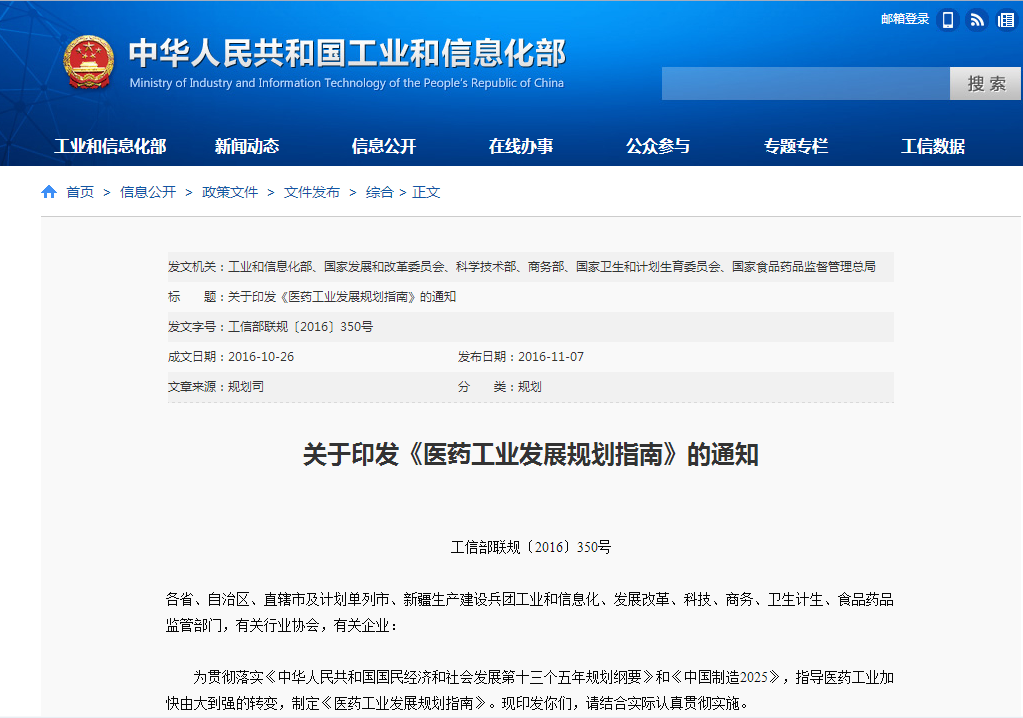Select 信息公开 in the main navigation
Viewport: 1023px width, 718px height.
[x=384, y=146]
